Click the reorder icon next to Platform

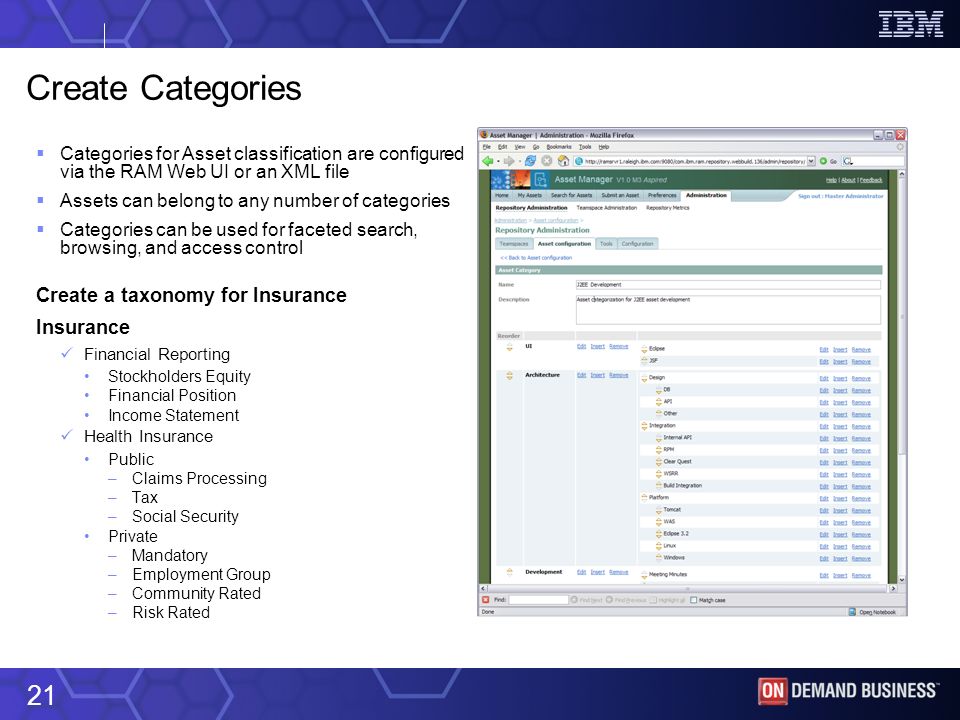pyautogui.click(x=644, y=497)
